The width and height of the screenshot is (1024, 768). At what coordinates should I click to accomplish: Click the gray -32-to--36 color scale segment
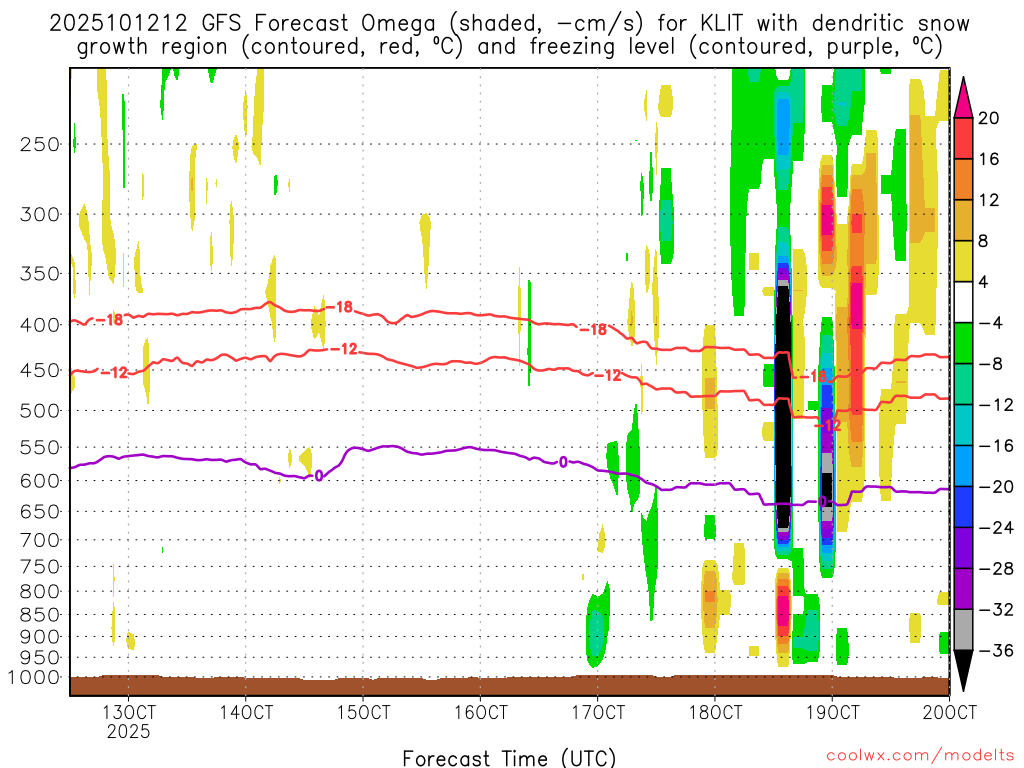coord(963,630)
